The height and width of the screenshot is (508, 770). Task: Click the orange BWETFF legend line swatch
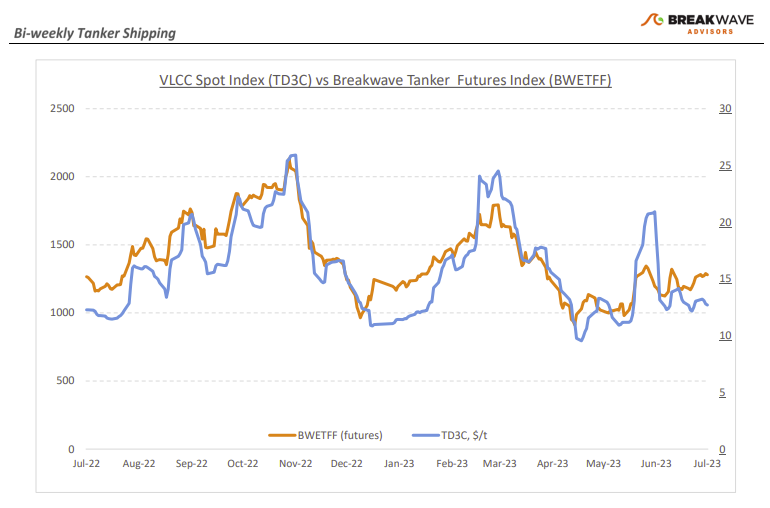[x=282, y=435]
